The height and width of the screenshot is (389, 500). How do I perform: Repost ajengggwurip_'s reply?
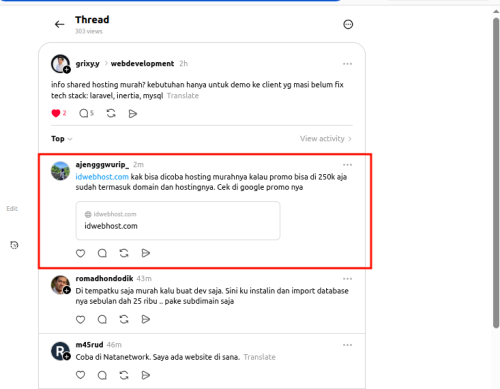(124, 253)
